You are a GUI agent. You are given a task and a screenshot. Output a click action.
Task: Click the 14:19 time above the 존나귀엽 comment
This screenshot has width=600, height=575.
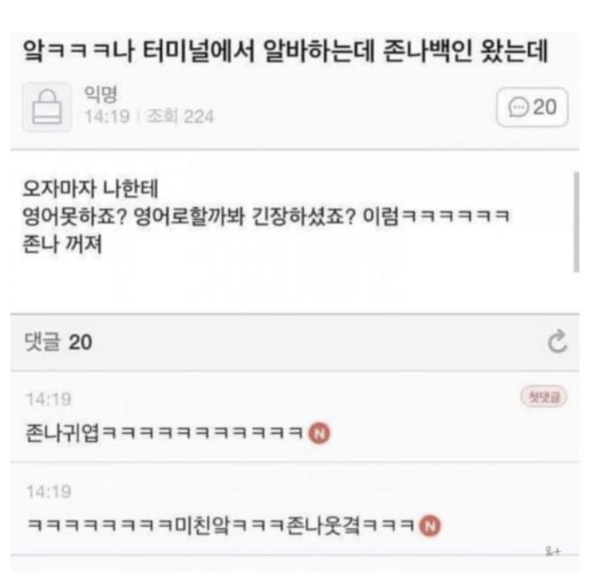(49, 399)
